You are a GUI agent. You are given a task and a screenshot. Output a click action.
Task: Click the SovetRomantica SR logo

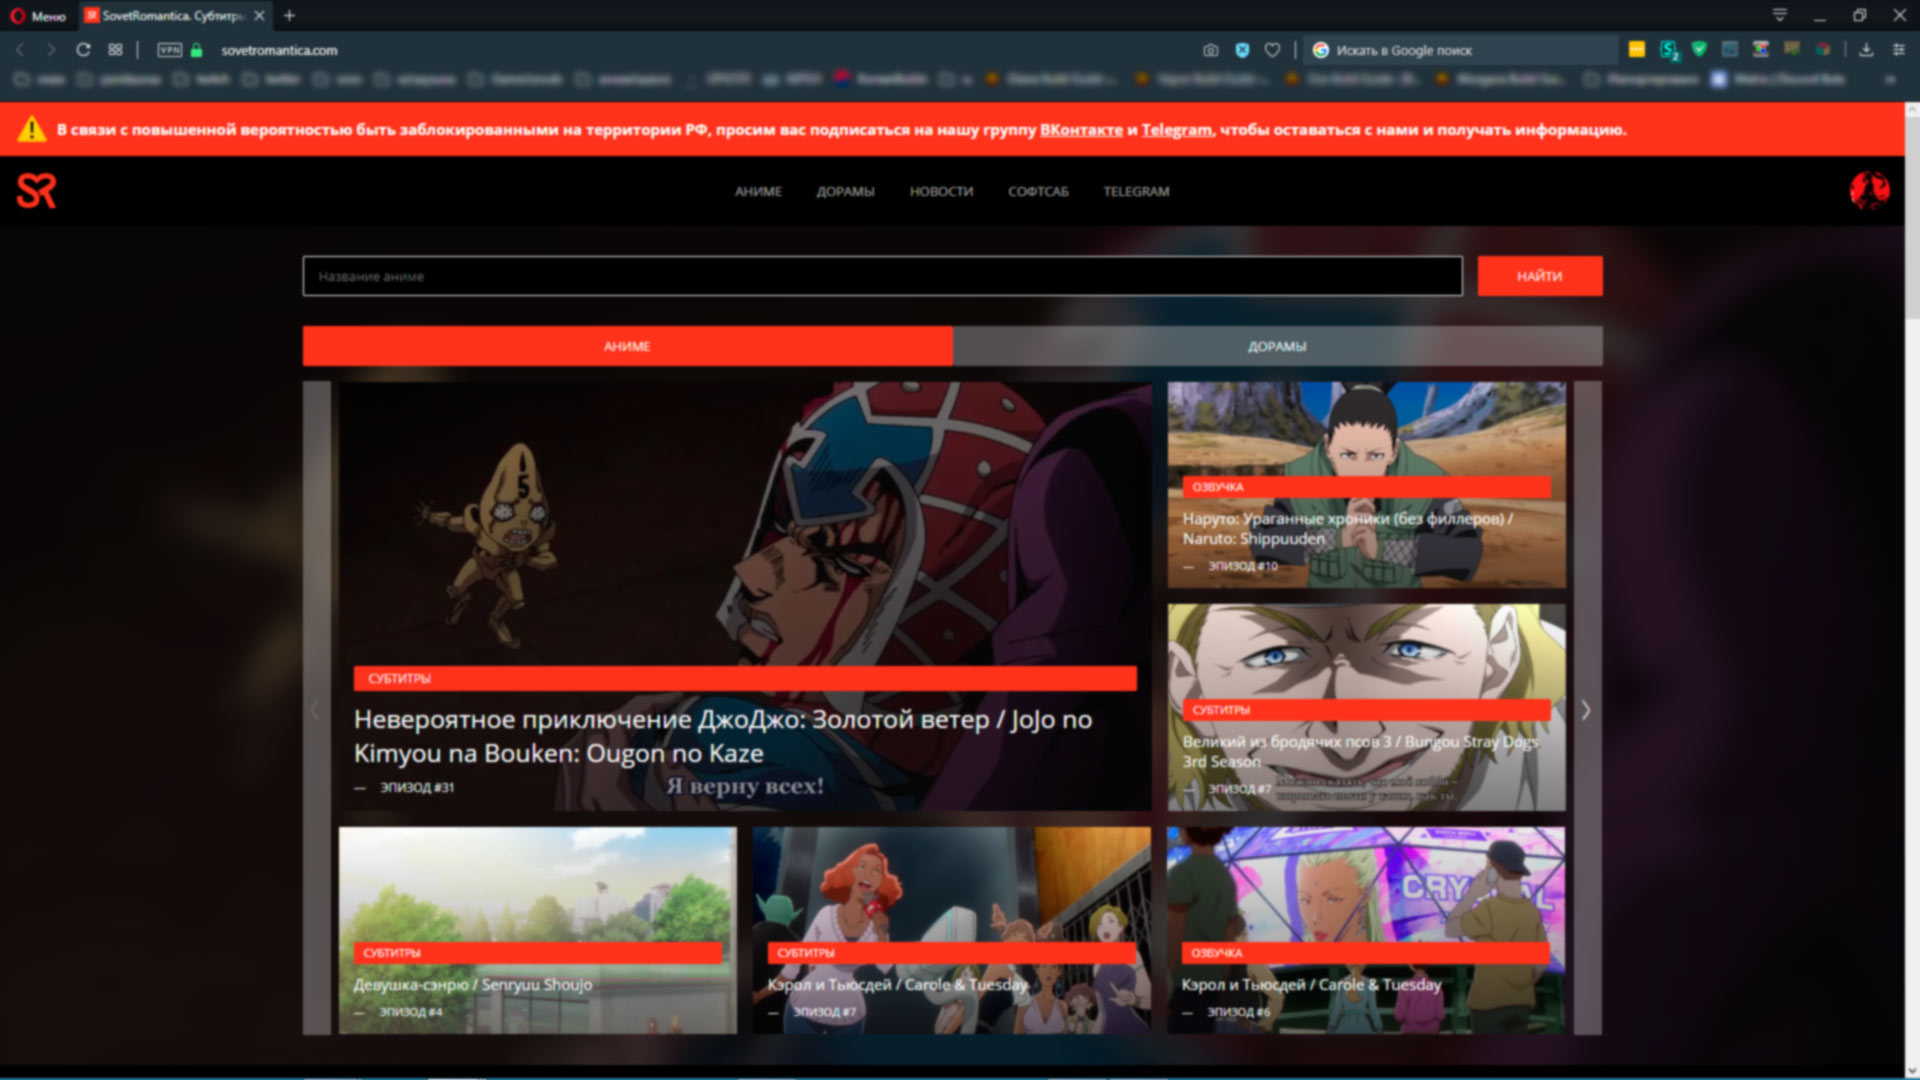(x=36, y=190)
